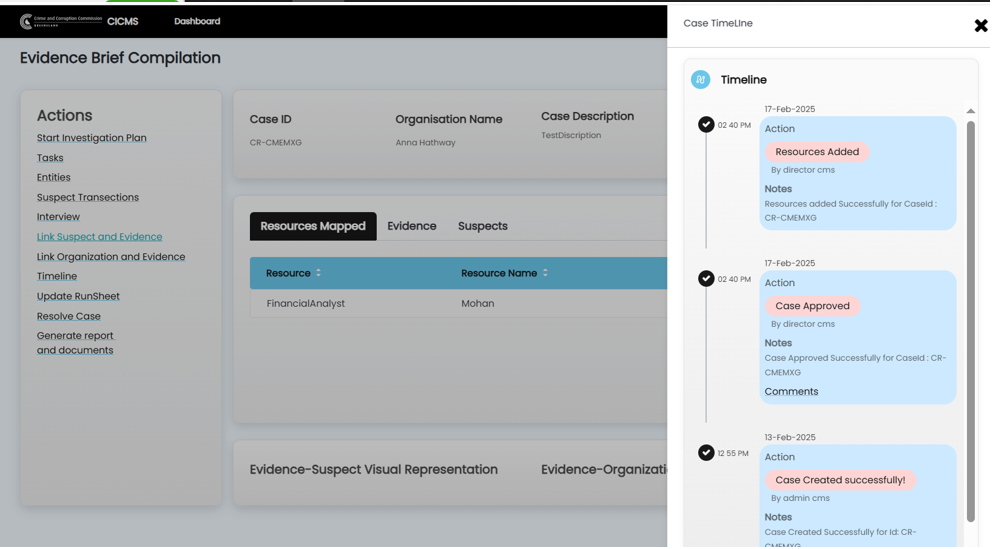
Task: Click checkmark marker for Resources Added entry
Action: [706, 125]
